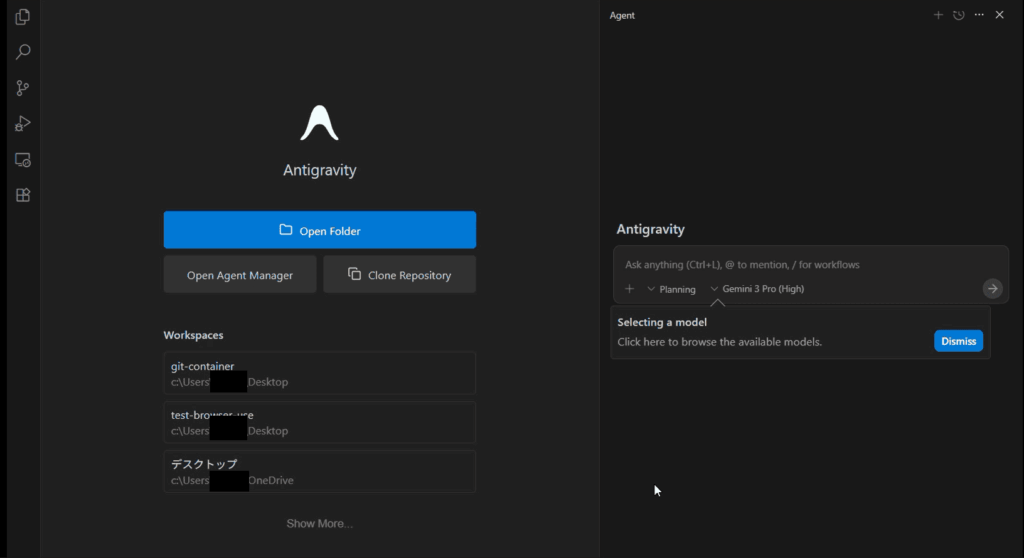Image resolution: width=1024 pixels, height=558 pixels.
Task: Open the Agent panel more options menu
Action: click(x=979, y=15)
